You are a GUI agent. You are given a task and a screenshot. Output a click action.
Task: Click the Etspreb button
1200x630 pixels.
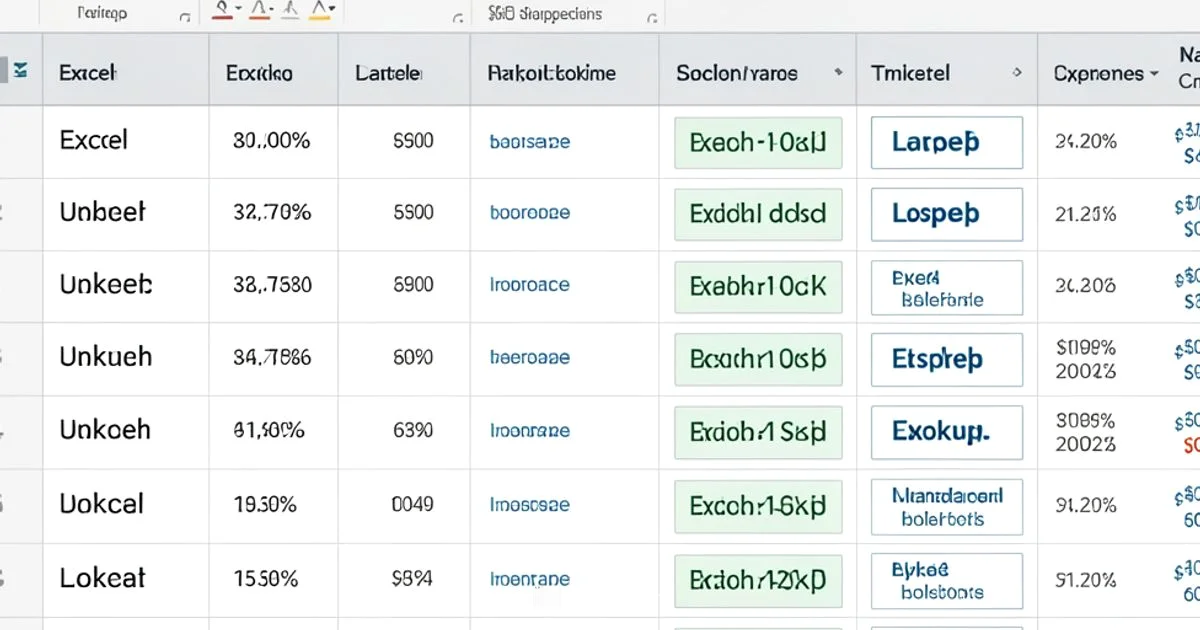[945, 360]
